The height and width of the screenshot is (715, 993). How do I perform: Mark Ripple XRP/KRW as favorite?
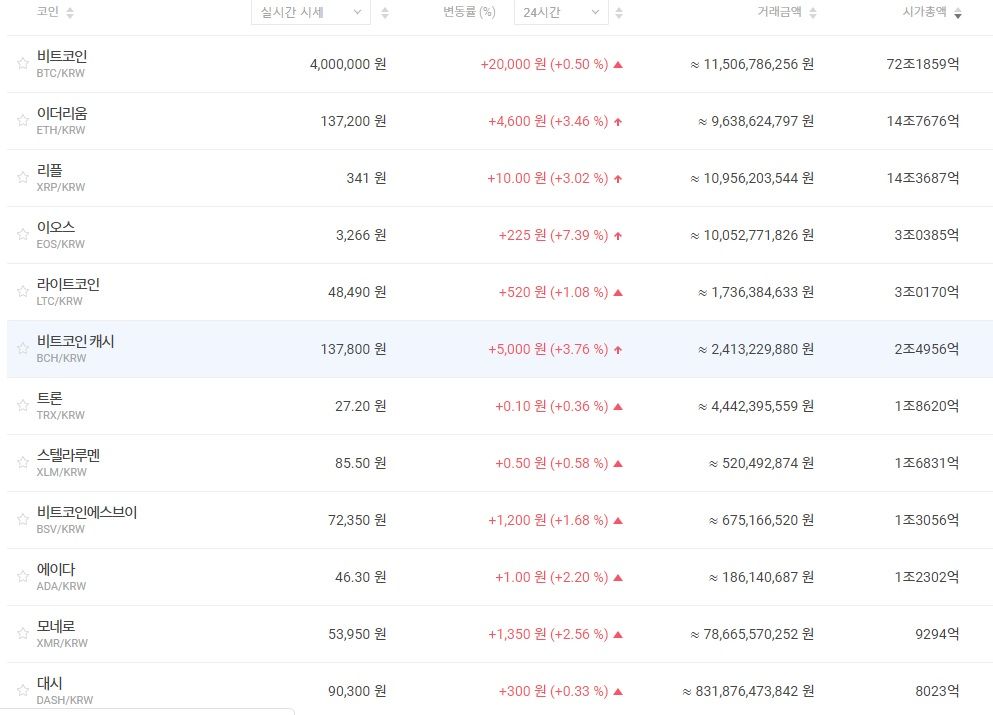22,178
